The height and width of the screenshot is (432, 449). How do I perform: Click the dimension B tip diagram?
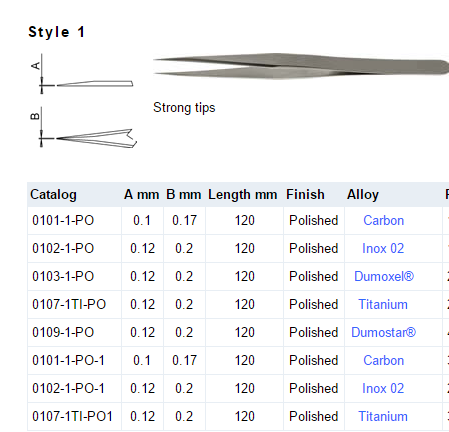click(x=84, y=128)
